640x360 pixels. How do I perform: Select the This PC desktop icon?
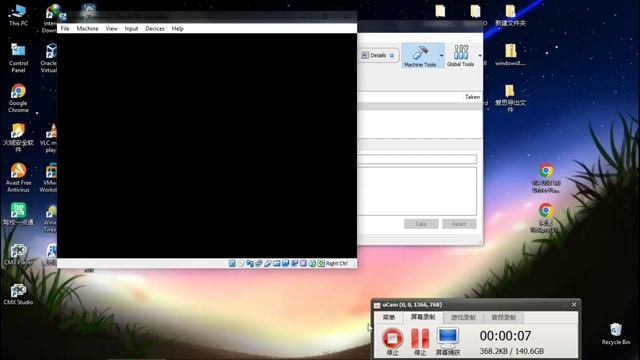click(x=18, y=16)
